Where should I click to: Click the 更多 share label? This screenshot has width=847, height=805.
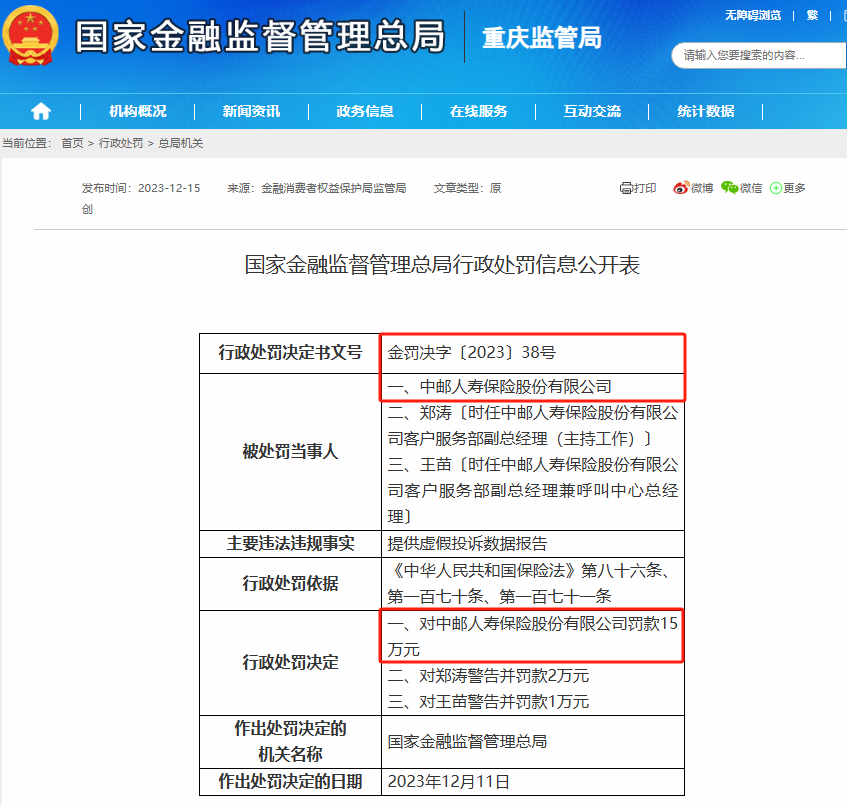coord(794,188)
